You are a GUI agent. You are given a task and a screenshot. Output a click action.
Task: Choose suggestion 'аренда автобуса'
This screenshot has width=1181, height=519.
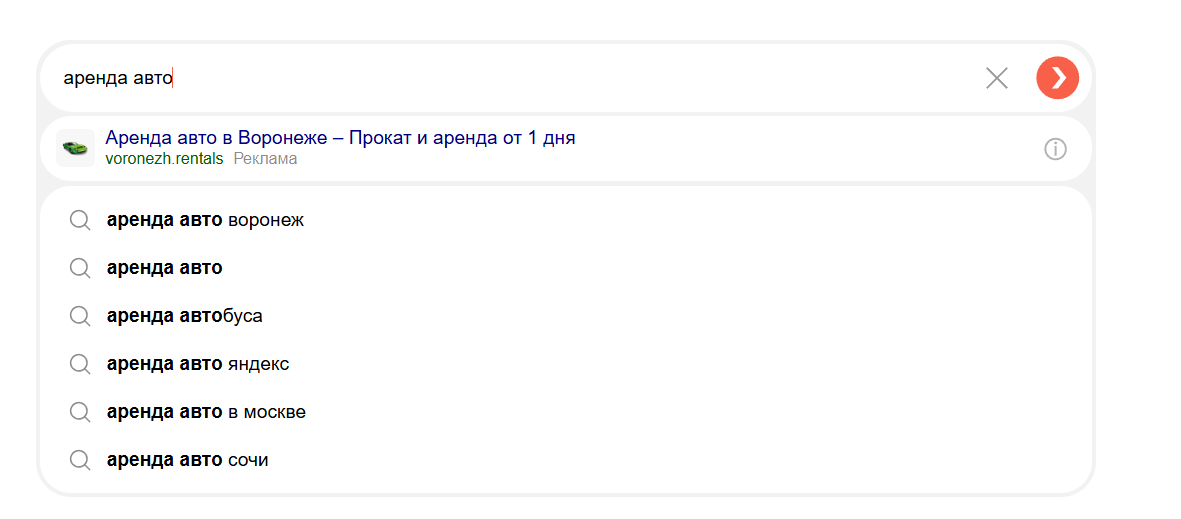[x=565, y=316]
